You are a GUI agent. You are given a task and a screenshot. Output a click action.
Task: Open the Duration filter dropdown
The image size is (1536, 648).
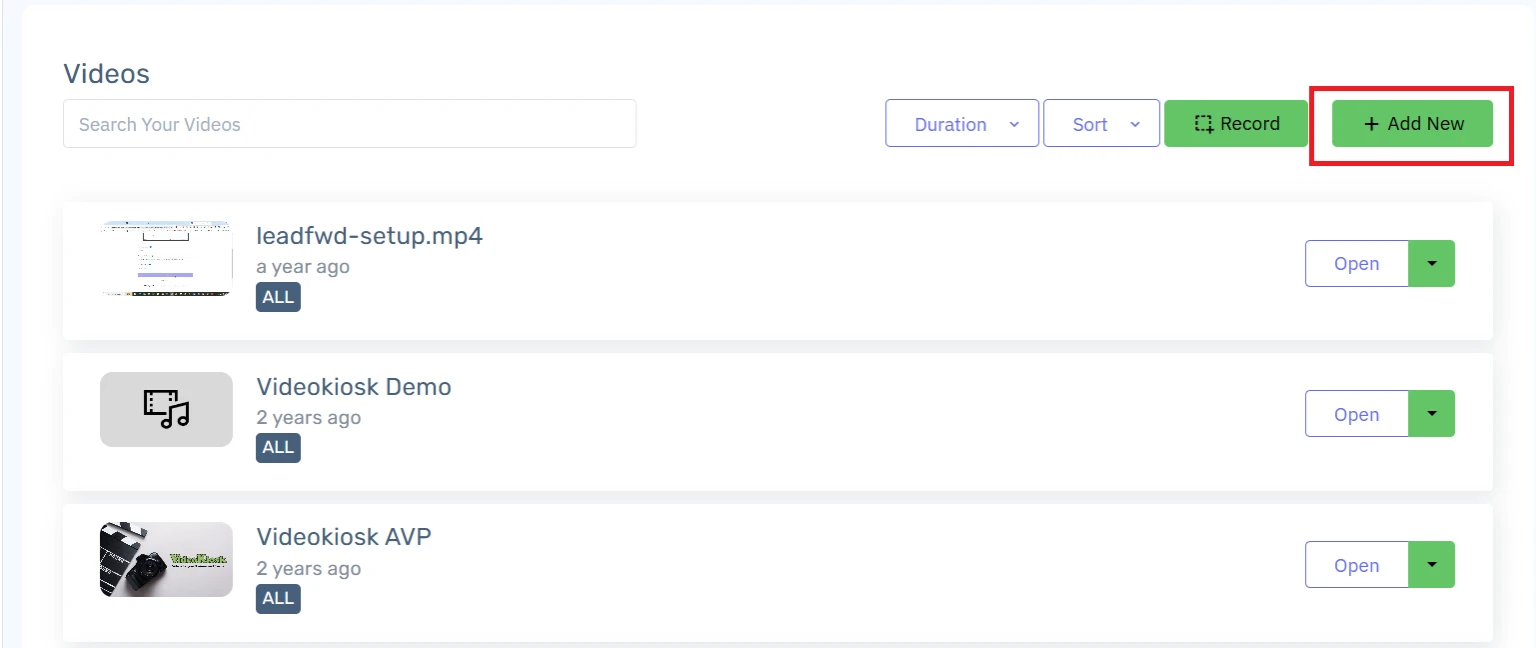961,124
